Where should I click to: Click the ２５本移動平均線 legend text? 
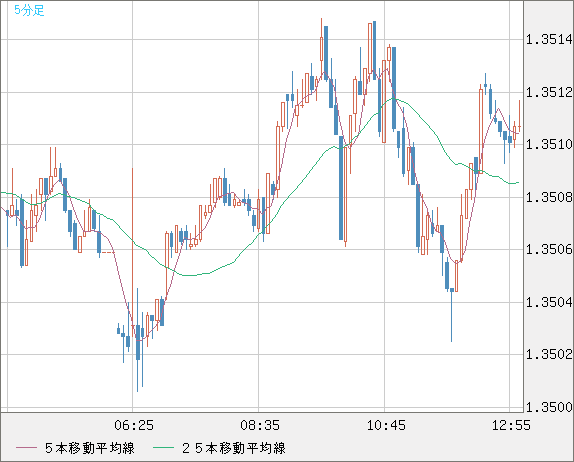[234, 448]
